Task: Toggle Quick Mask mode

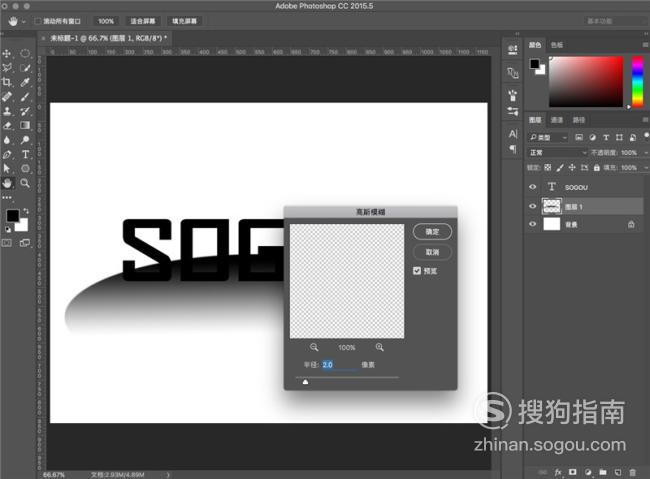Action: point(7,243)
